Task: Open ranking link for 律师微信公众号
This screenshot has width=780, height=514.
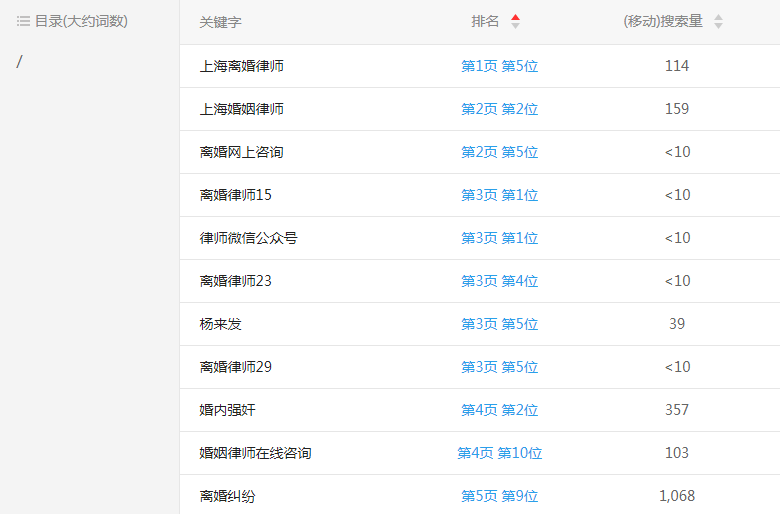Action: click(499, 238)
